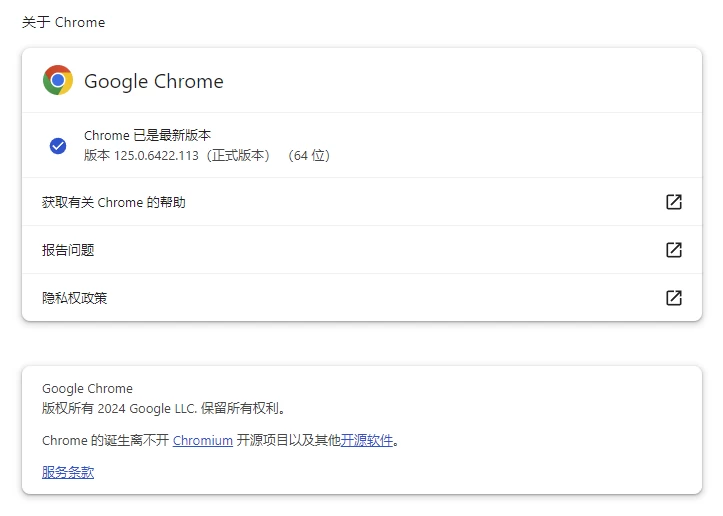Open the Chromium hyperlink
Screen dimensions: 723x516
tap(202, 440)
